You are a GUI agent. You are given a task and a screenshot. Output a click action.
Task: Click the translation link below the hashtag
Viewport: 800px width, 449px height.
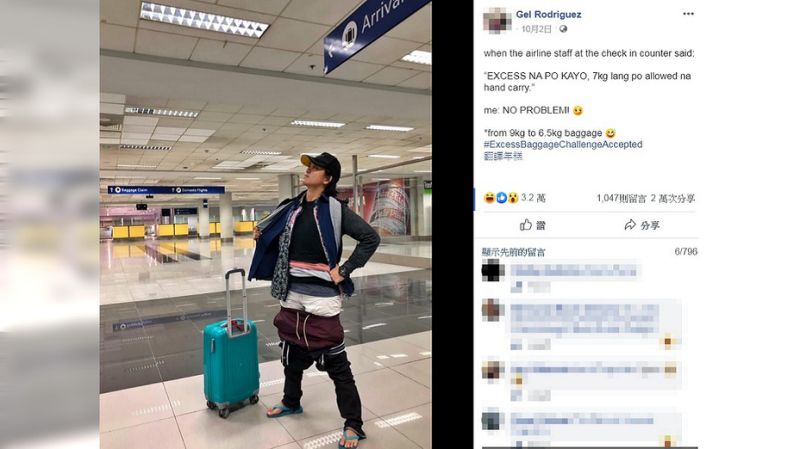coord(503,156)
